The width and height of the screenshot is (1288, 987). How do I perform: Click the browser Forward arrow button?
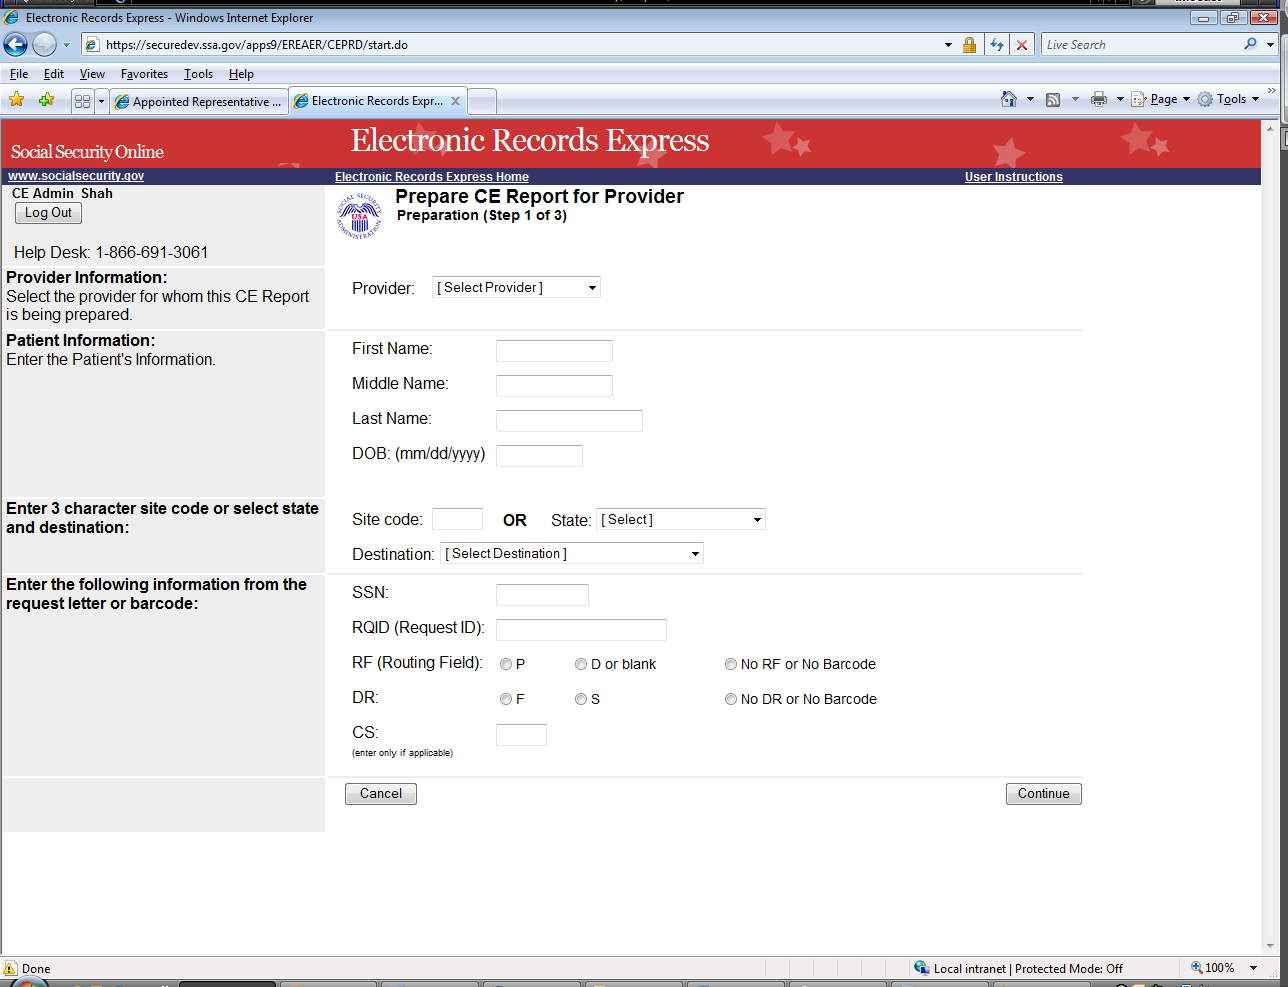44,44
